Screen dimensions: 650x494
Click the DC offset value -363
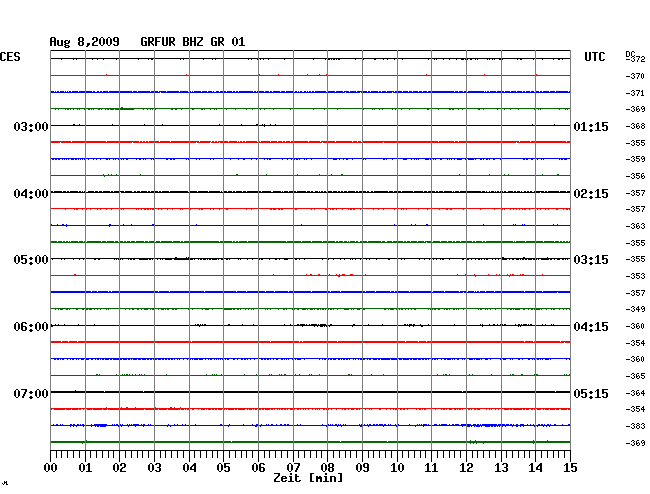click(x=635, y=226)
